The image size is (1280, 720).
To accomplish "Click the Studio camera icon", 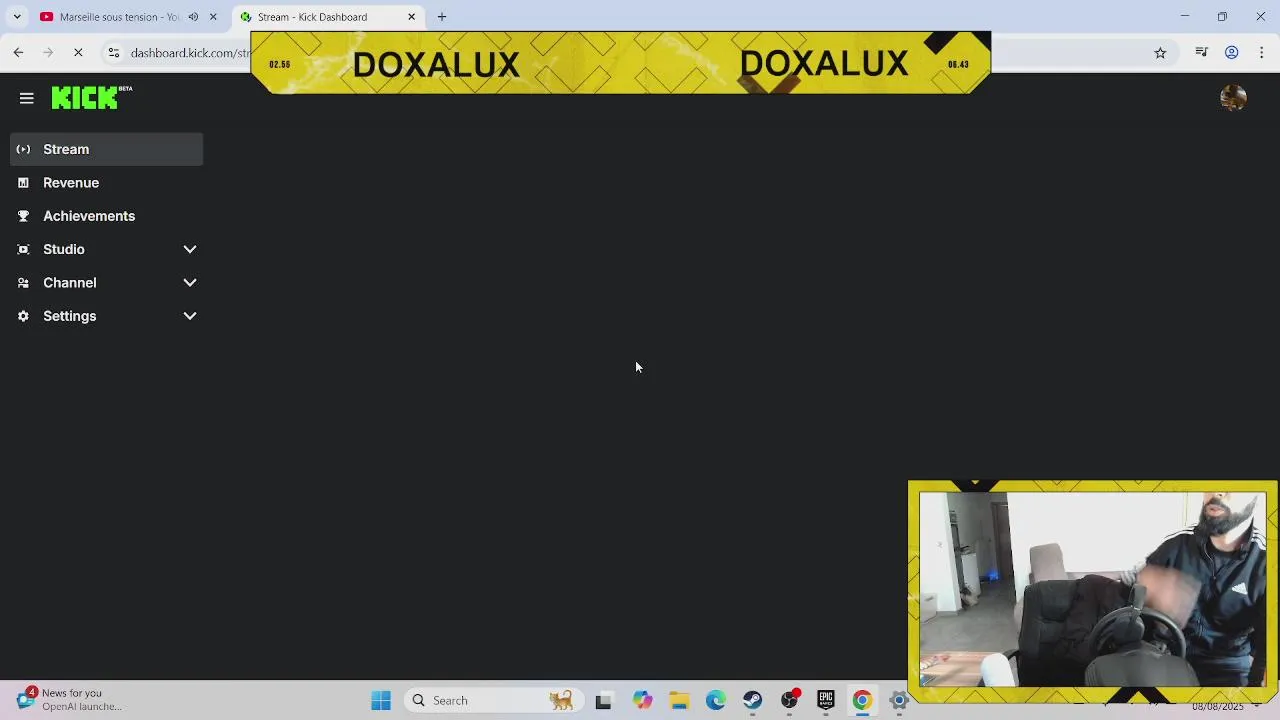I will [23, 249].
